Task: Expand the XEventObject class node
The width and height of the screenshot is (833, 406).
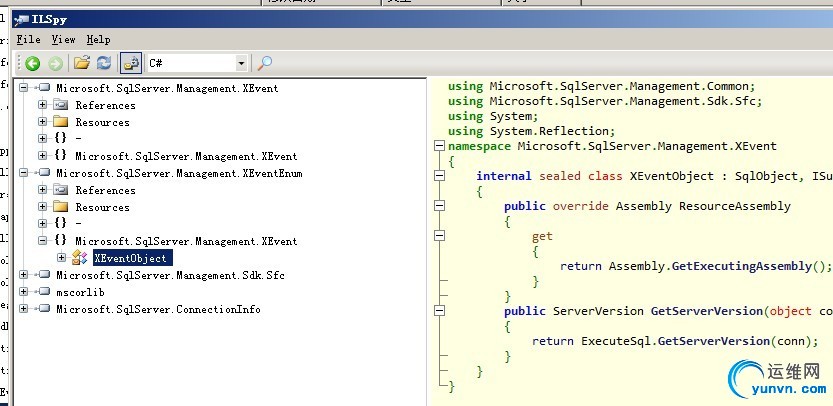Action: click(x=62, y=258)
